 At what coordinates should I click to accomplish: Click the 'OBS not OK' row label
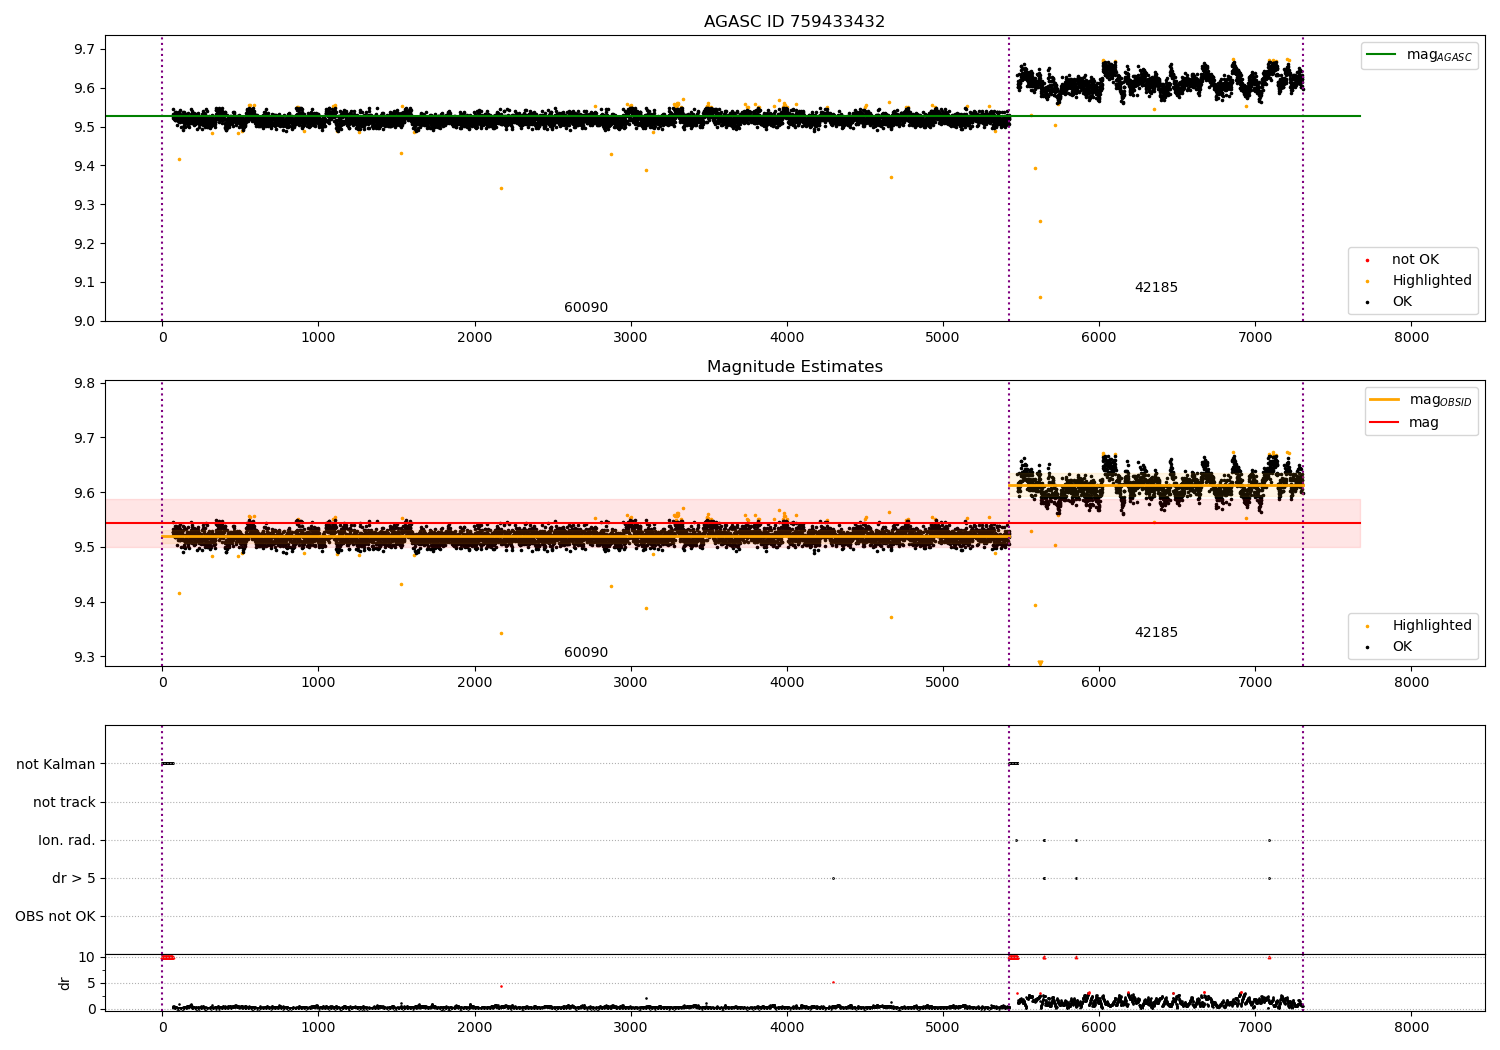[x=56, y=917]
